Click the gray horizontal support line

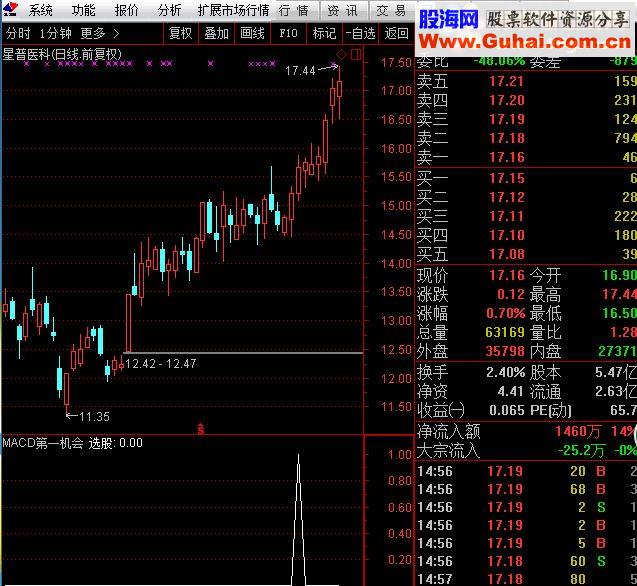[x=243, y=353]
